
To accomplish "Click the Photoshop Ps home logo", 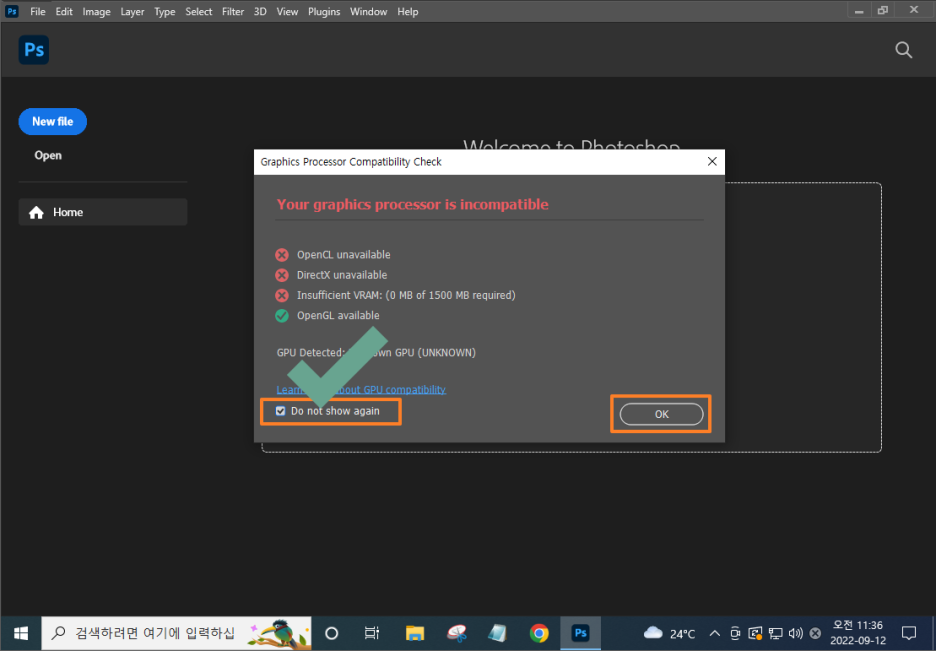I will 33,50.
